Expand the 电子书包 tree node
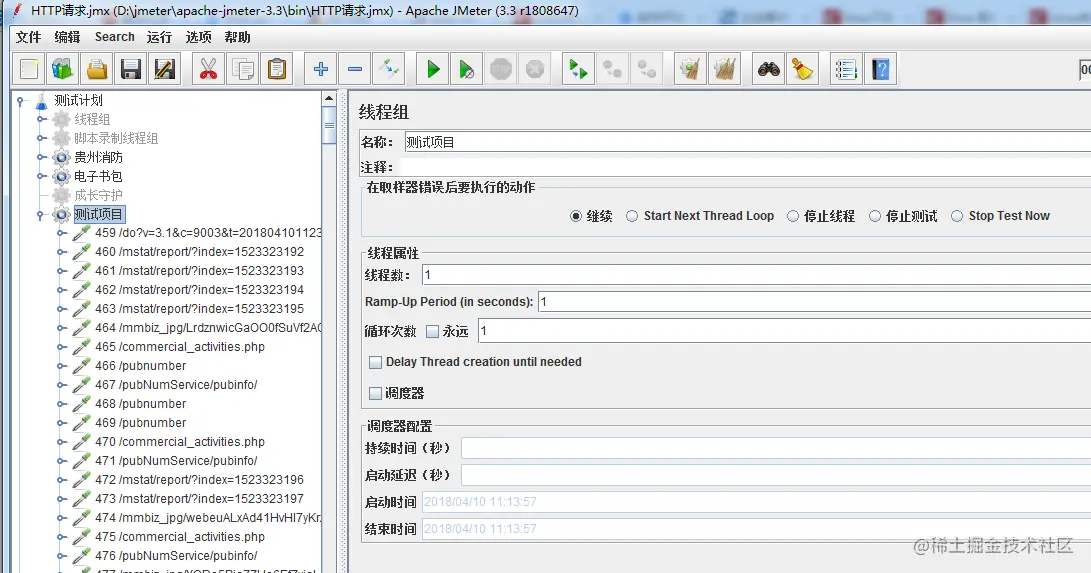Screen dimensions: 1091x573 [x=41, y=176]
